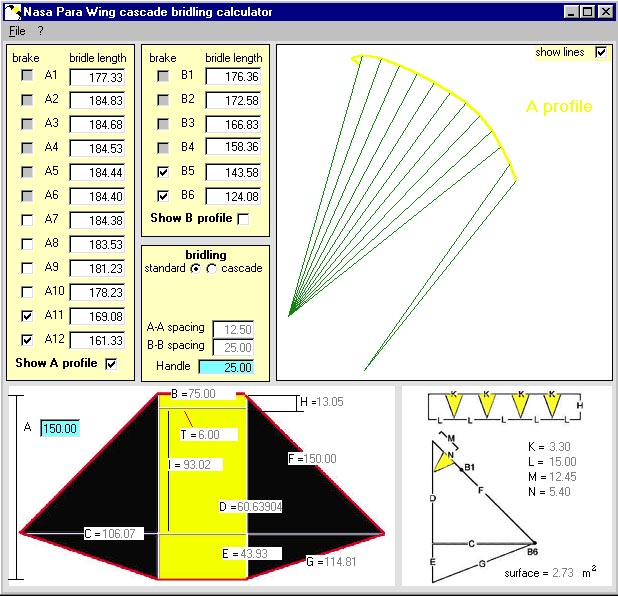Click the I = 93.02 value
The width and height of the screenshot is (618, 596).
(197, 464)
